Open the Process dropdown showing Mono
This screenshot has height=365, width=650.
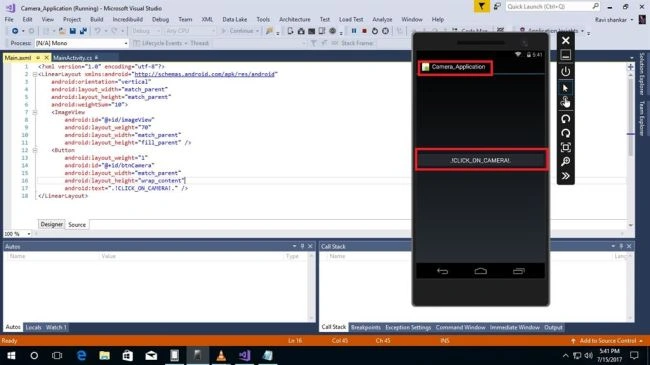(81, 43)
